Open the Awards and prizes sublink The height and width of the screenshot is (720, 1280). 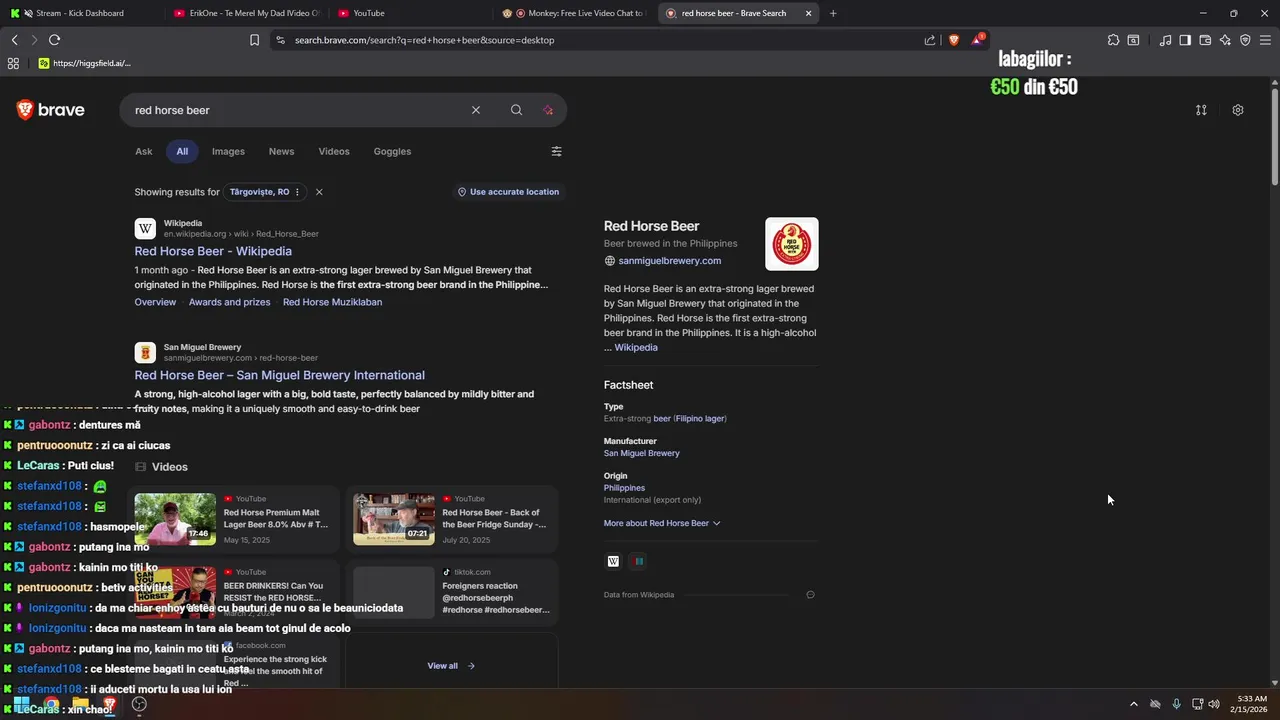(x=229, y=302)
